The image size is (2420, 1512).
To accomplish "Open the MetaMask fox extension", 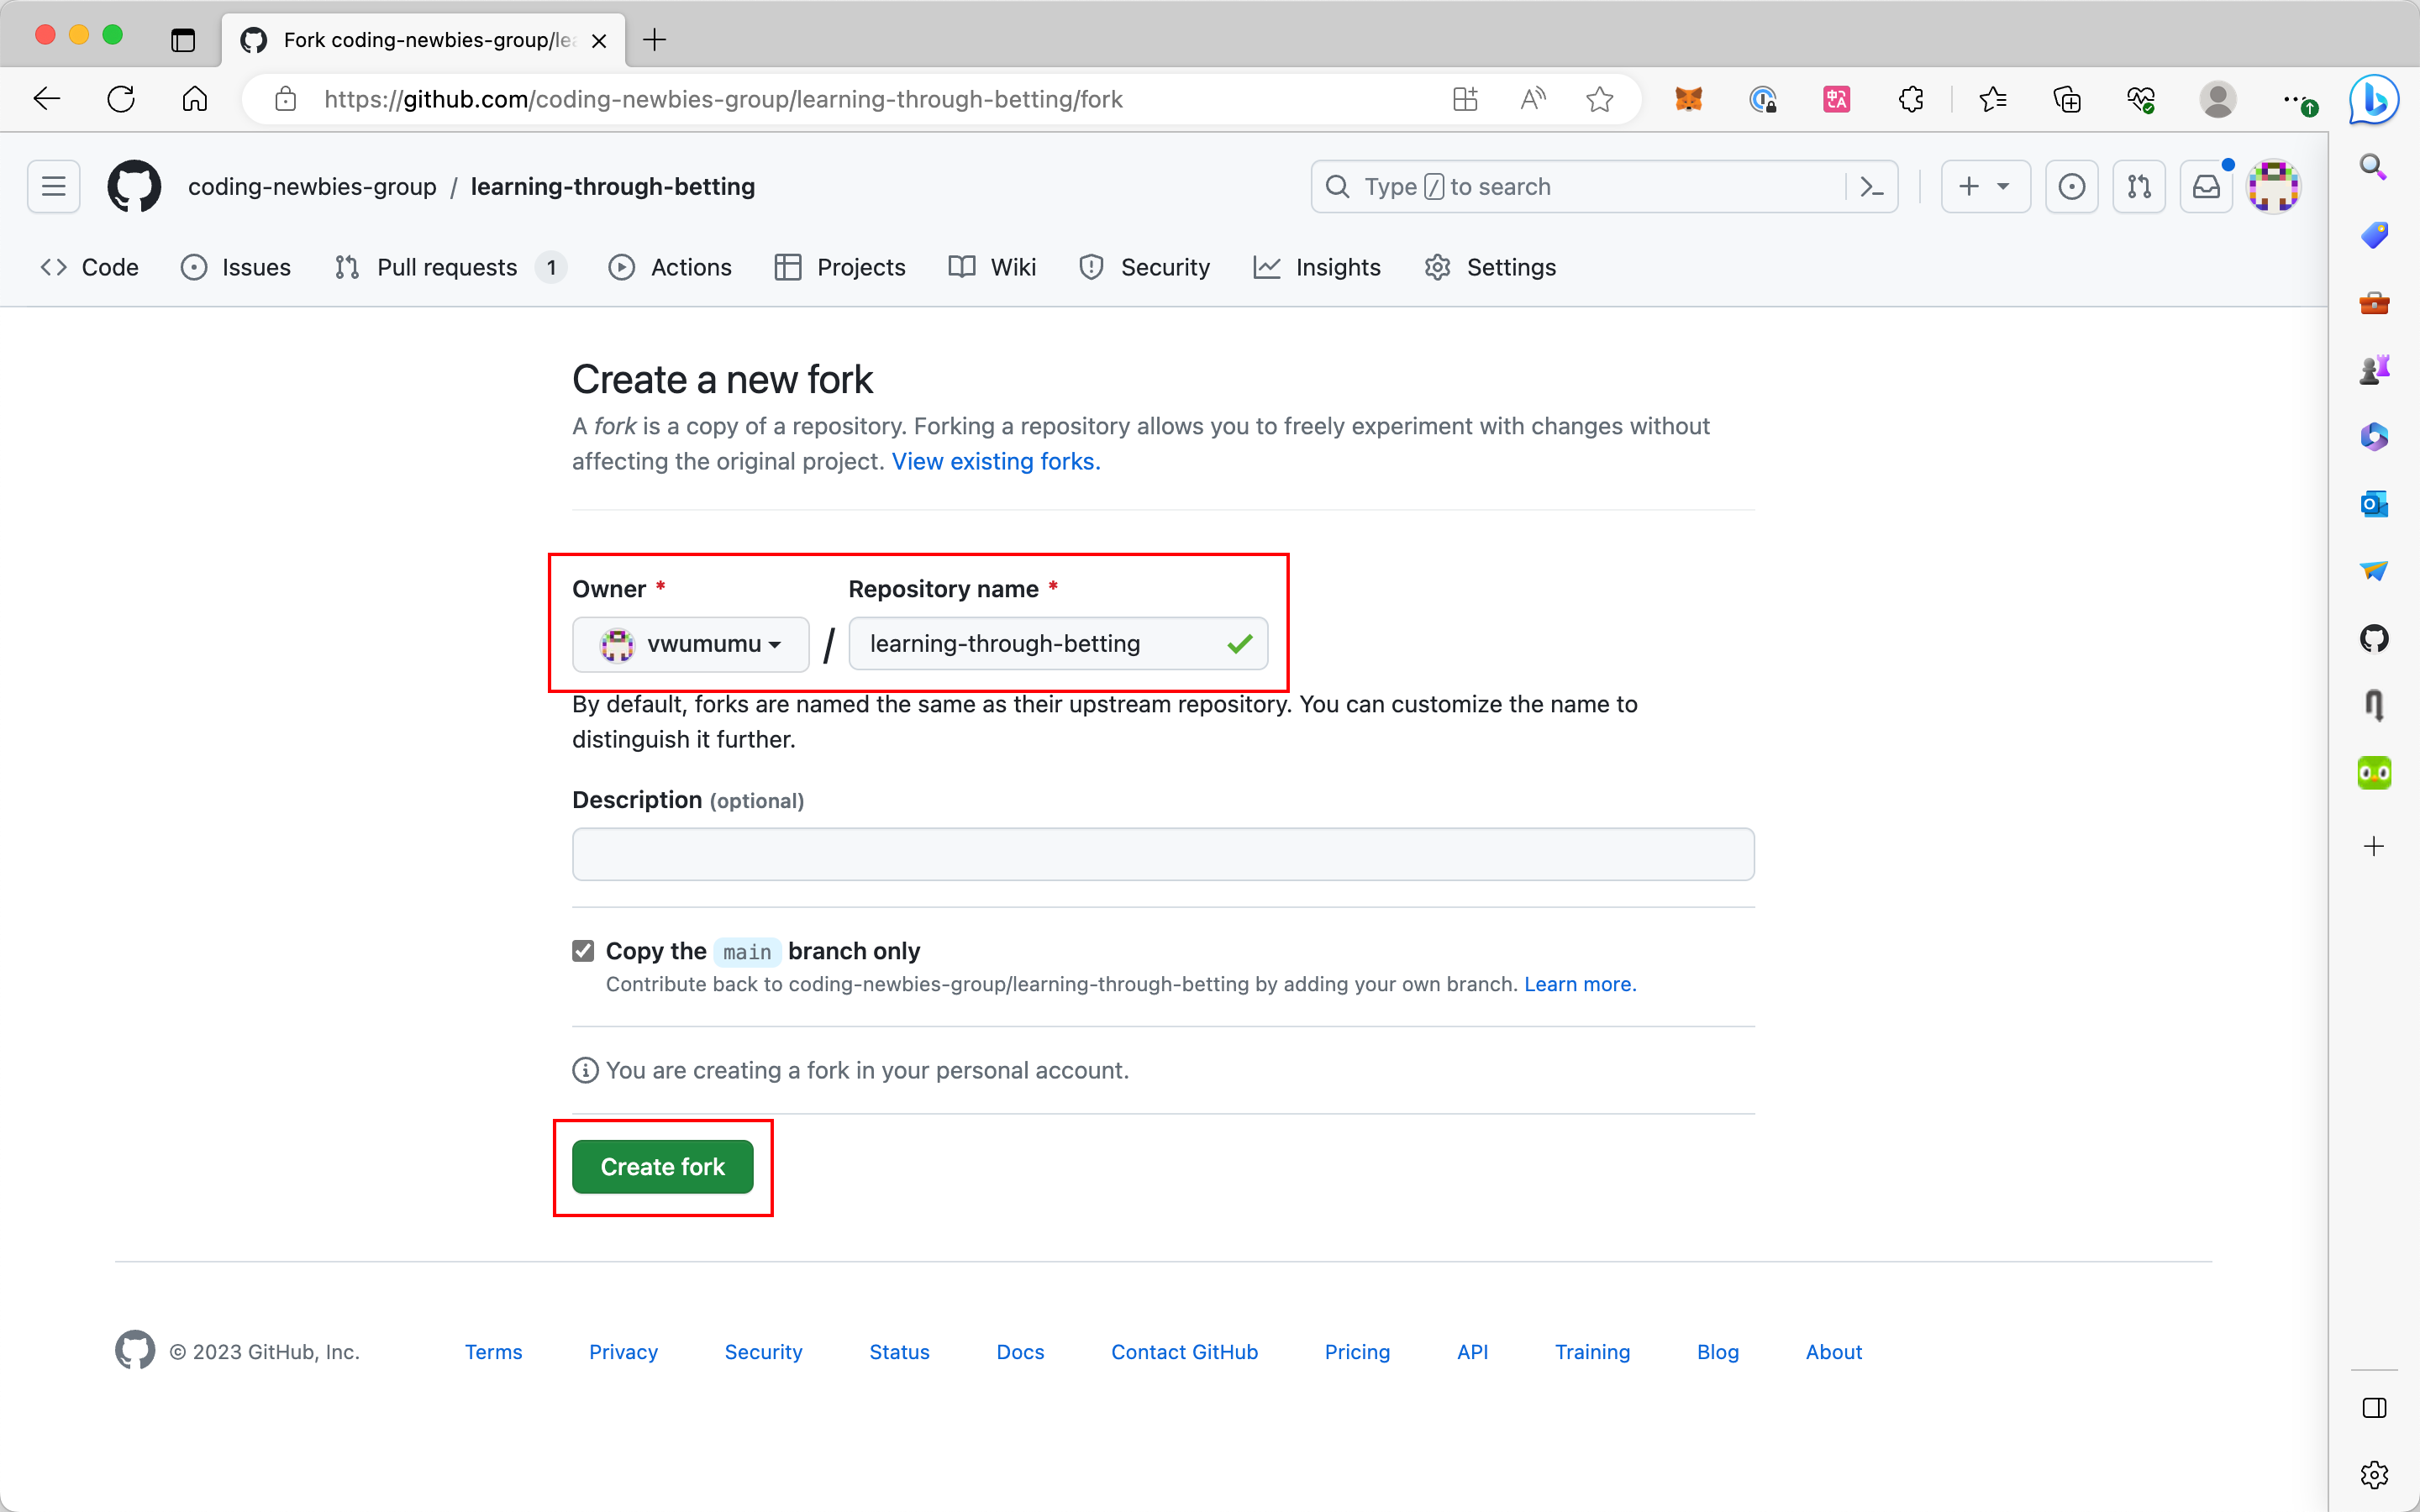I will click(1688, 99).
